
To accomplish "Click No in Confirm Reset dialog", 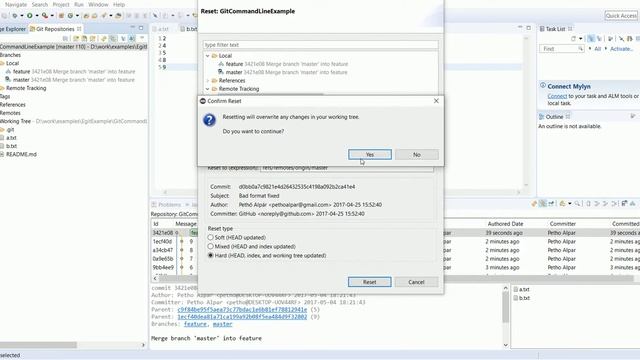I will click(417, 154).
